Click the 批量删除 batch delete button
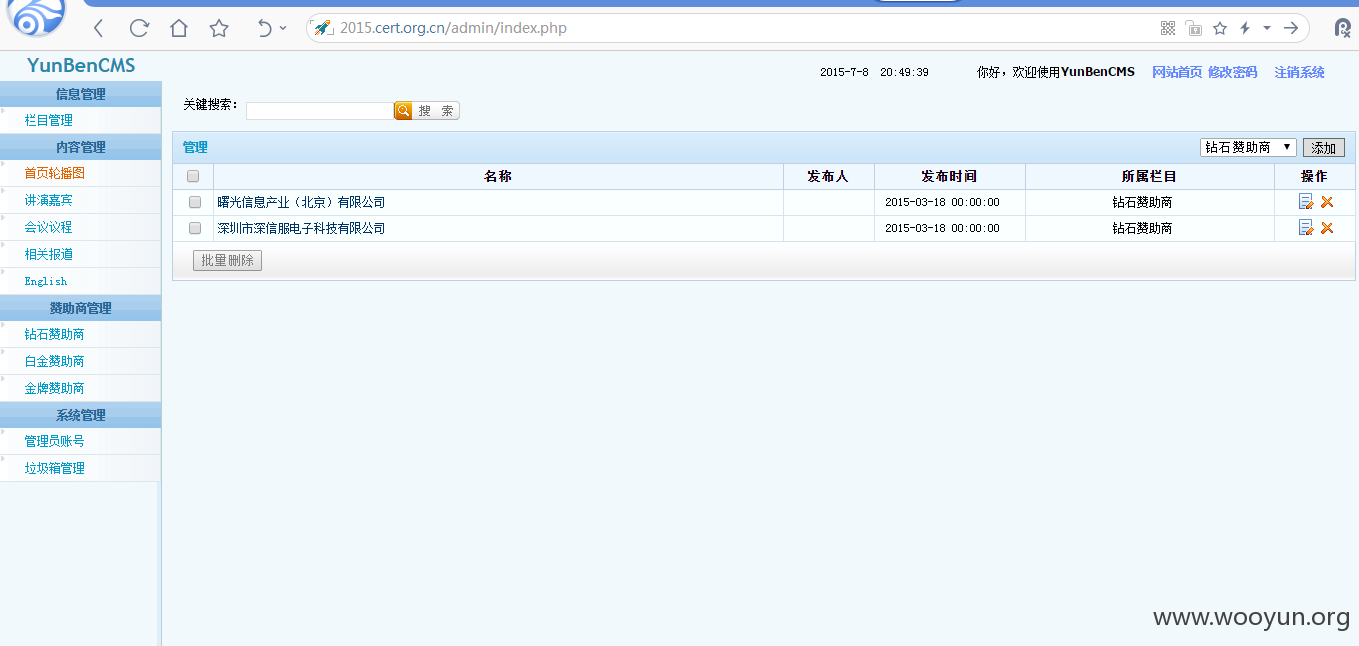 [x=227, y=260]
